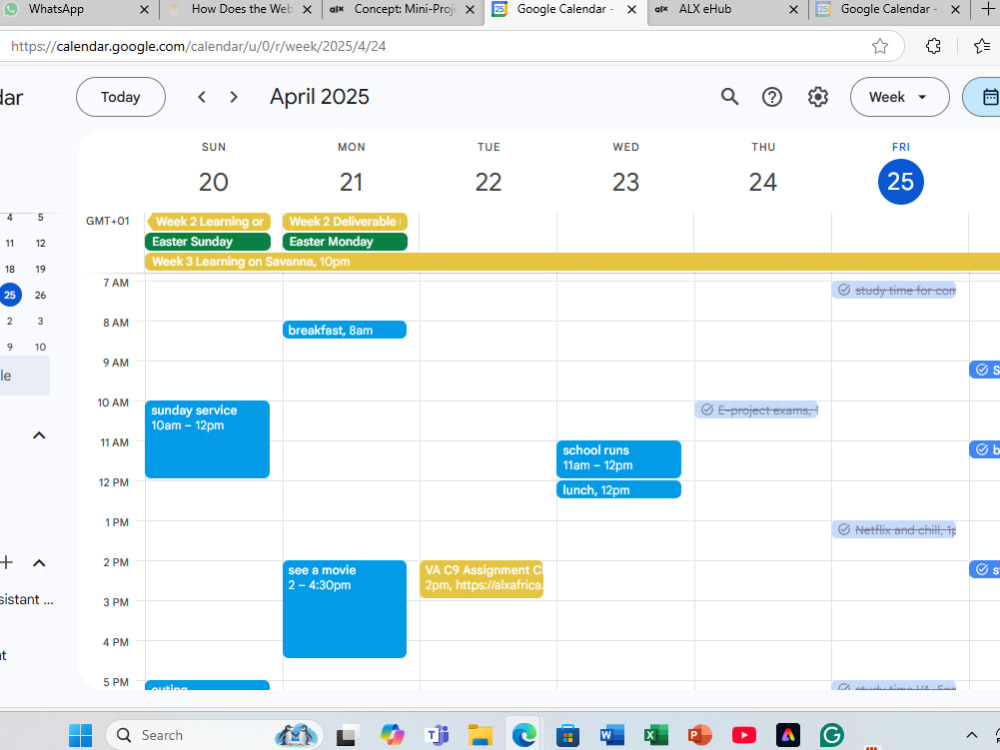Open browser favorites list icon
Image resolution: width=1000 pixels, height=750 pixels.
pos(982,46)
